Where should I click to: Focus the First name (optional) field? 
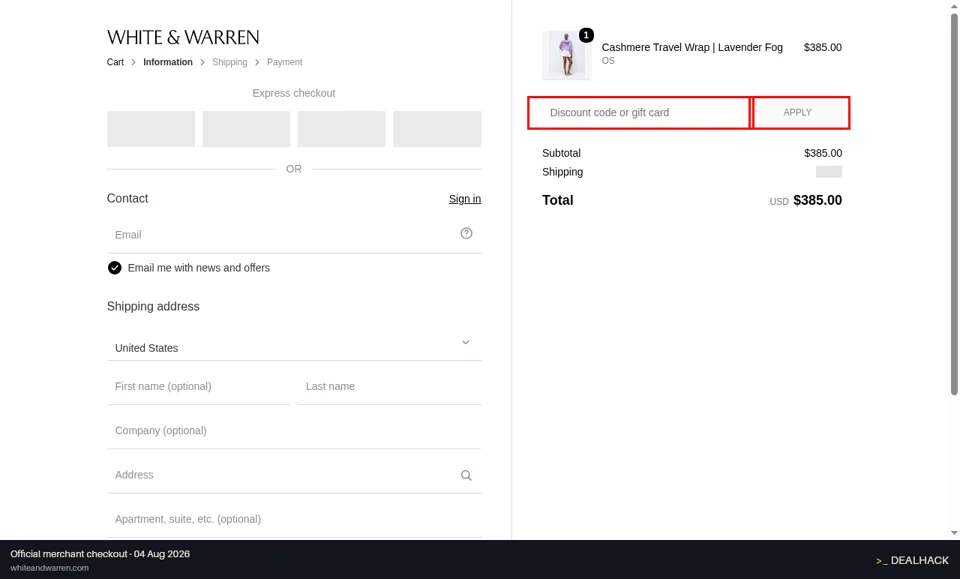point(198,387)
